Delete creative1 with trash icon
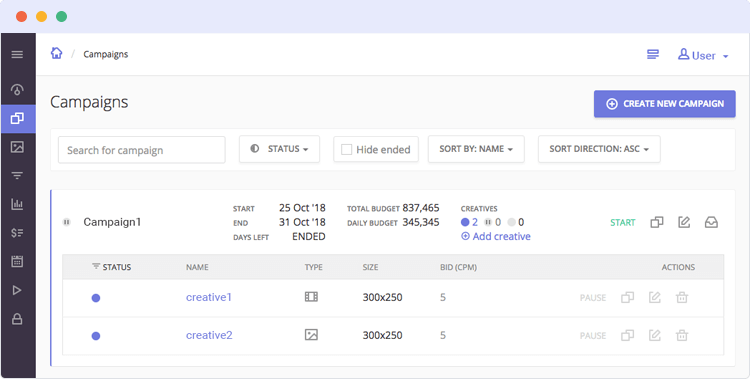 click(x=682, y=297)
